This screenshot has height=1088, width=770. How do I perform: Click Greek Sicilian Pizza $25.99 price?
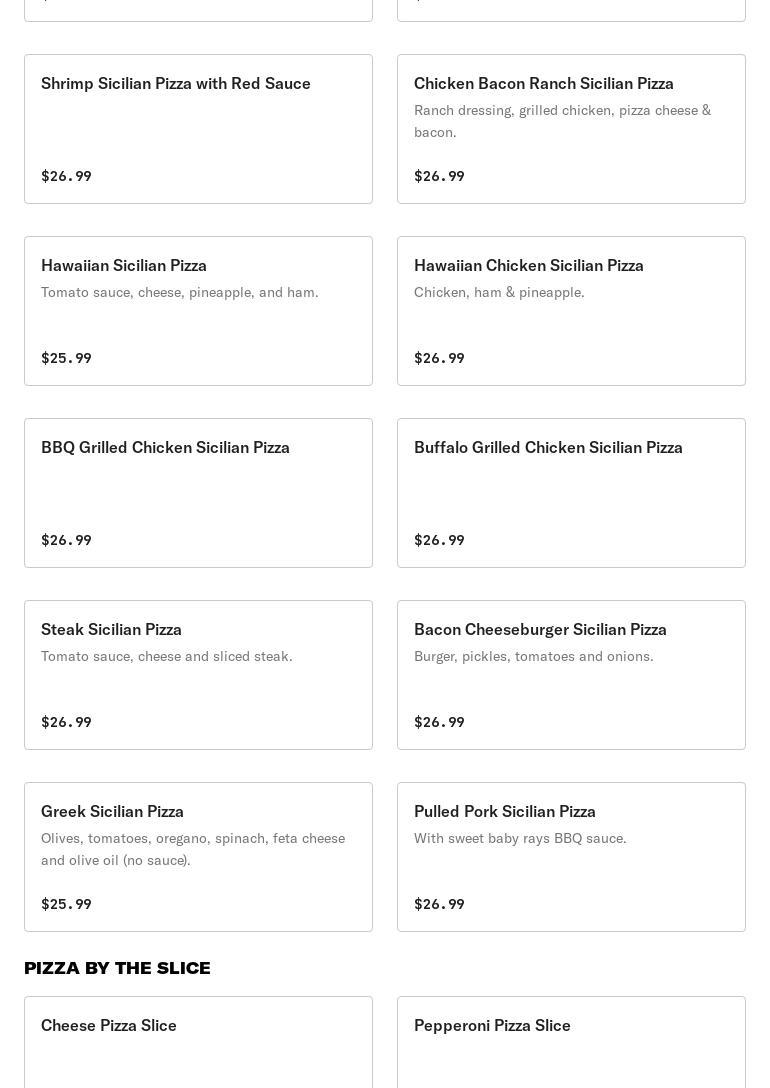click(66, 904)
